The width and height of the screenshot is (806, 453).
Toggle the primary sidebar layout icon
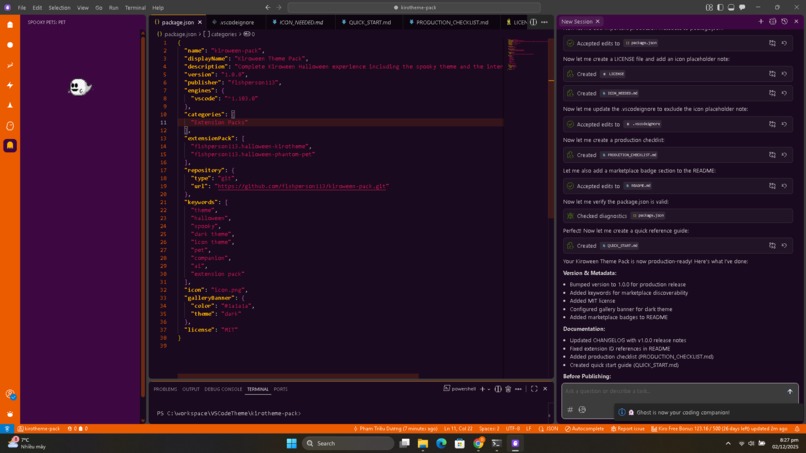(x=720, y=8)
